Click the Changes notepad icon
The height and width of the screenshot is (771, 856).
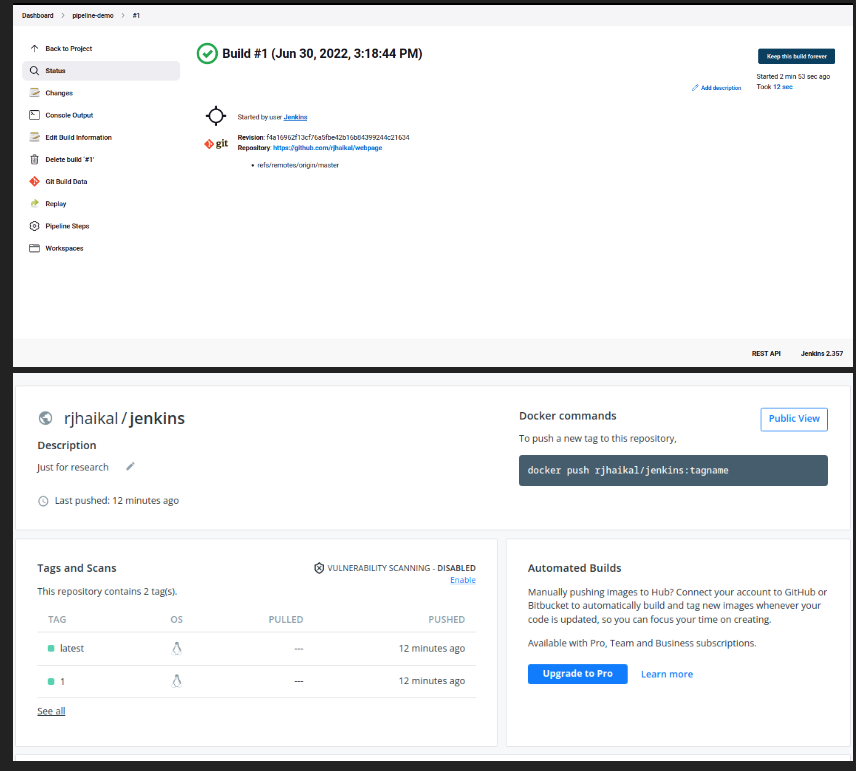pos(34,93)
